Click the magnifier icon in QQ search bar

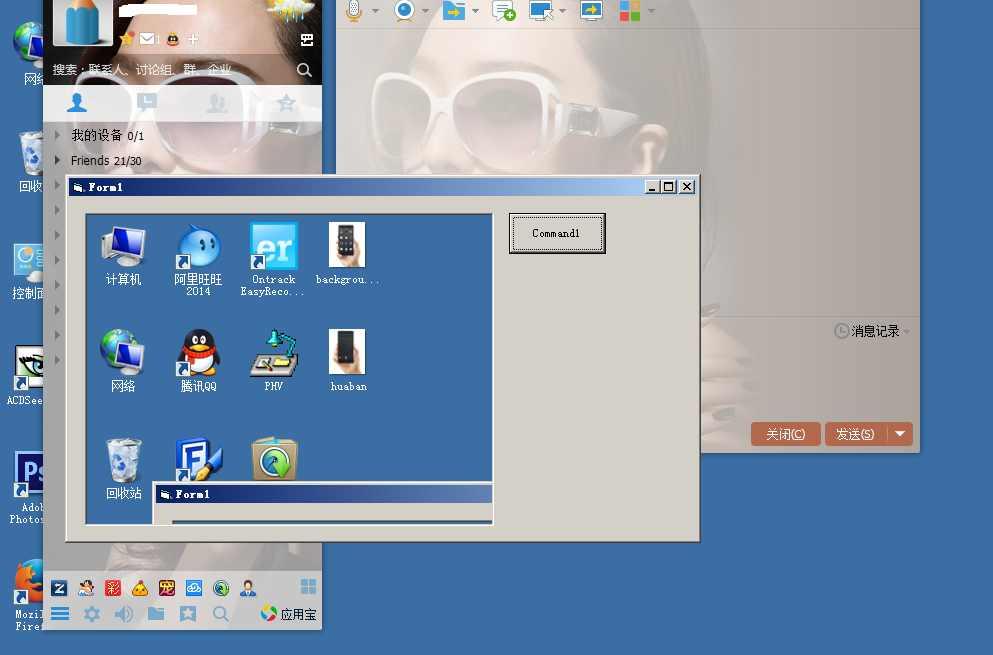click(x=304, y=70)
